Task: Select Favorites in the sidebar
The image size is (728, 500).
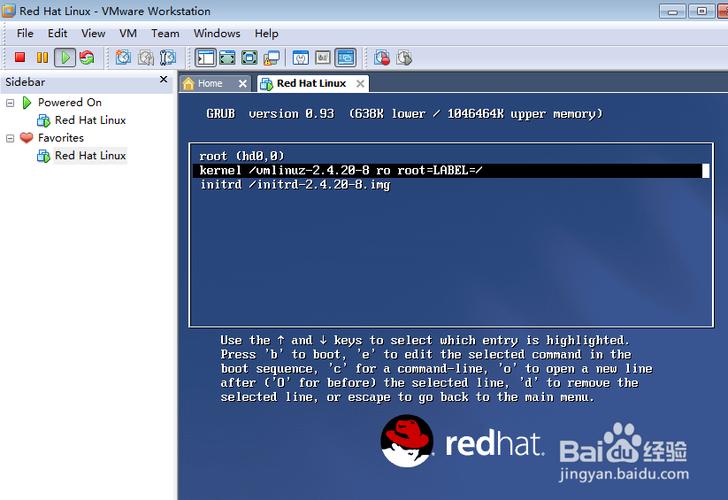Action: pyautogui.click(x=61, y=138)
